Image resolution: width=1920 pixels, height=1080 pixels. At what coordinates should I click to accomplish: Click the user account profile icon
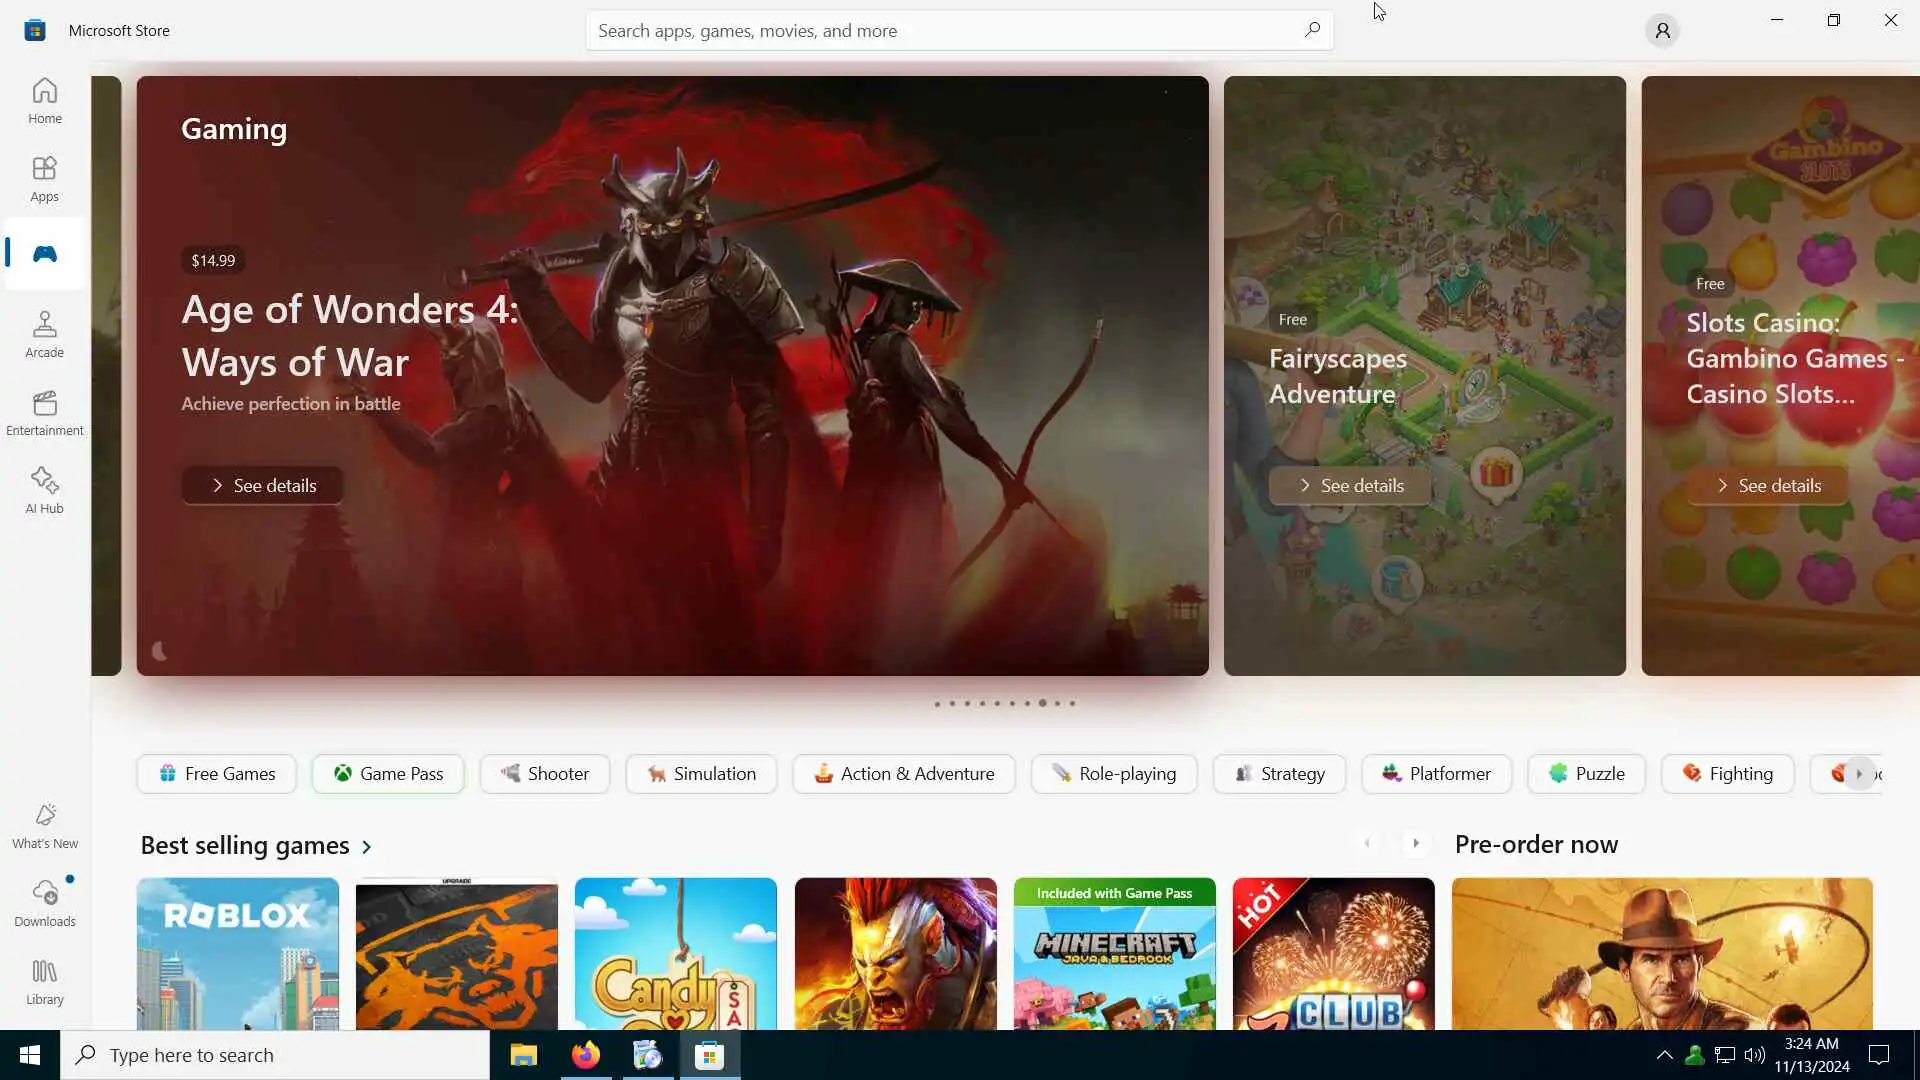click(x=1662, y=31)
